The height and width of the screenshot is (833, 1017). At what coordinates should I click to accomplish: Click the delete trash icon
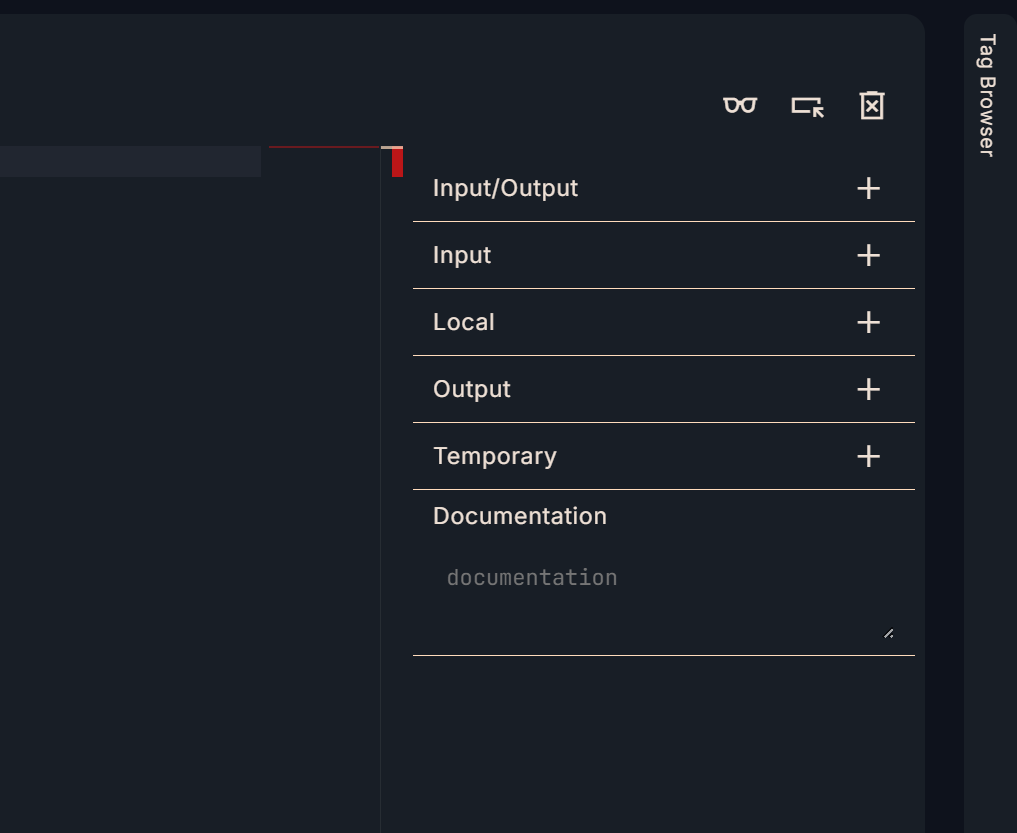click(x=872, y=105)
